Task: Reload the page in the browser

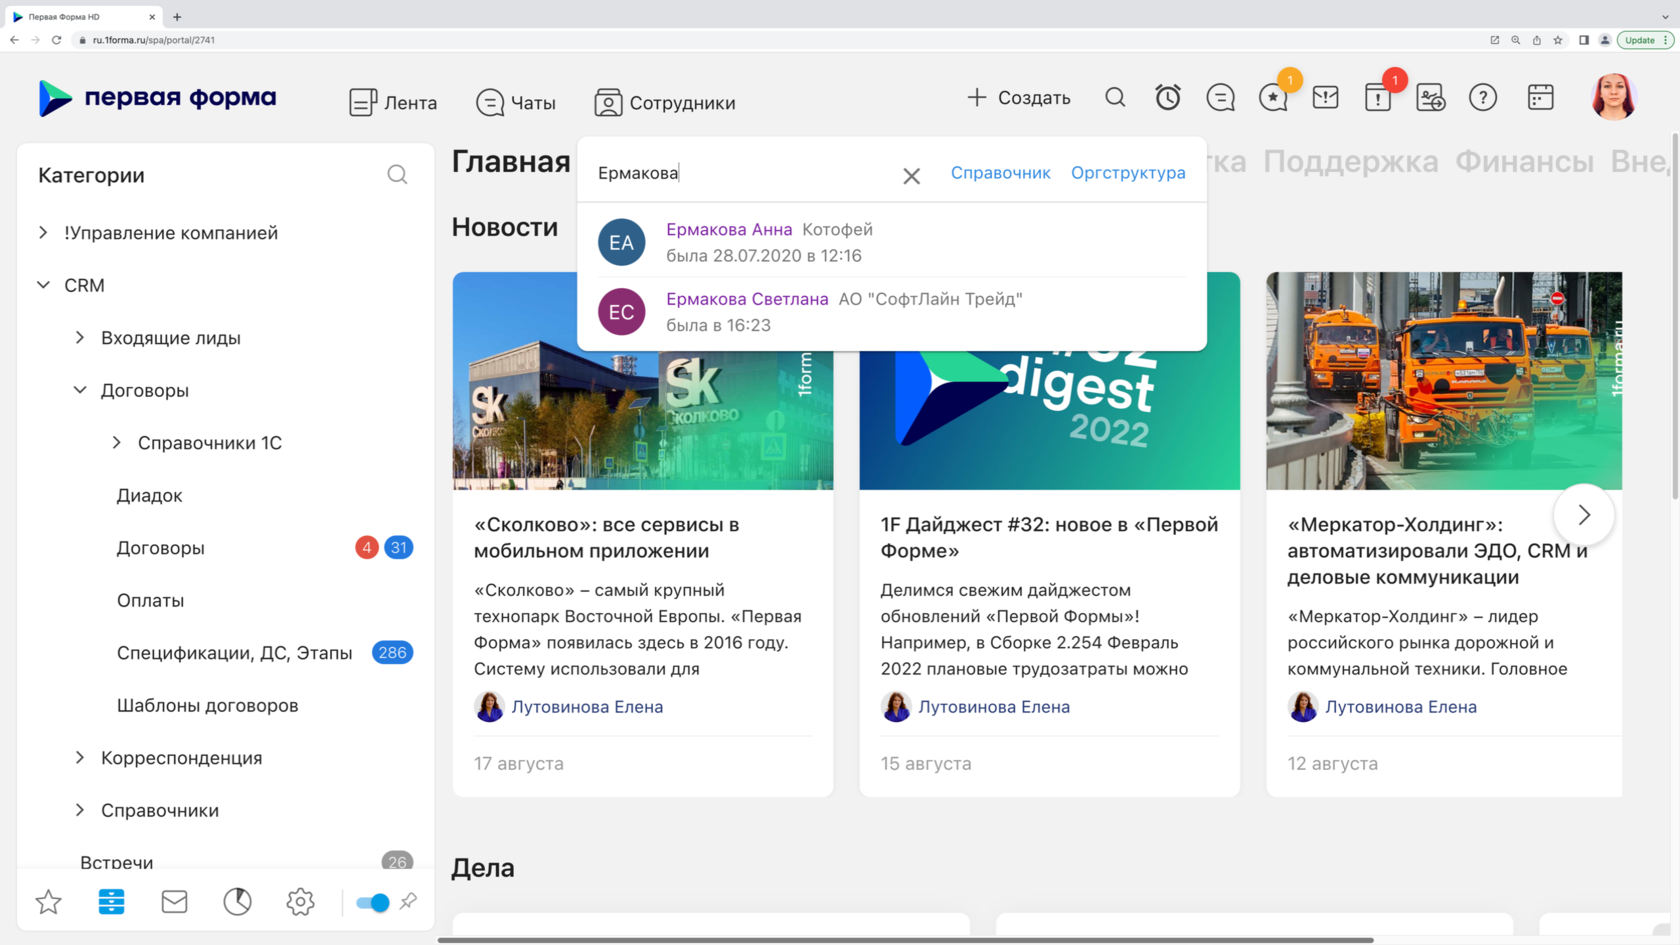Action: click(x=57, y=40)
